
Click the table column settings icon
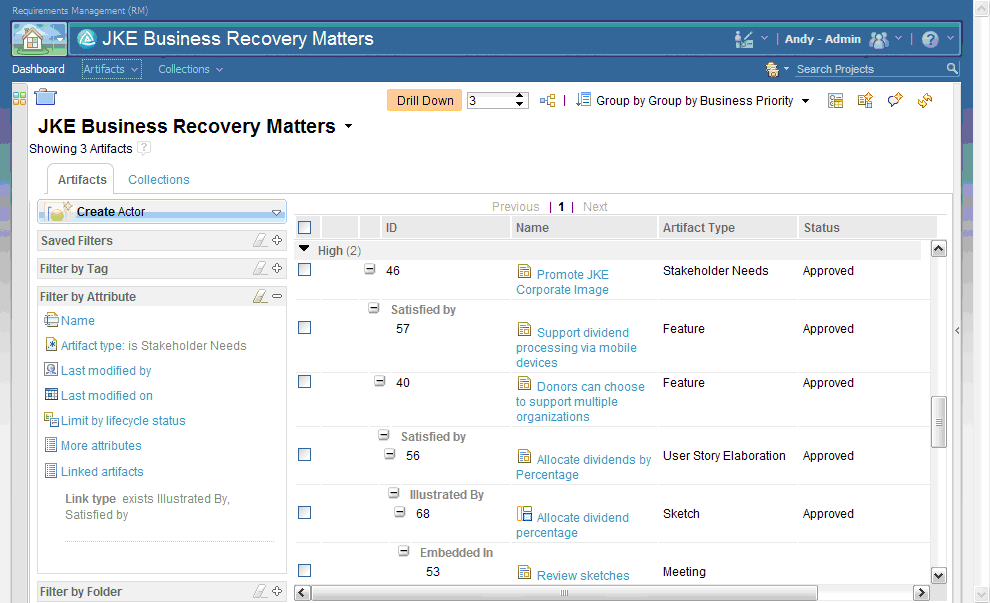[x=835, y=100]
